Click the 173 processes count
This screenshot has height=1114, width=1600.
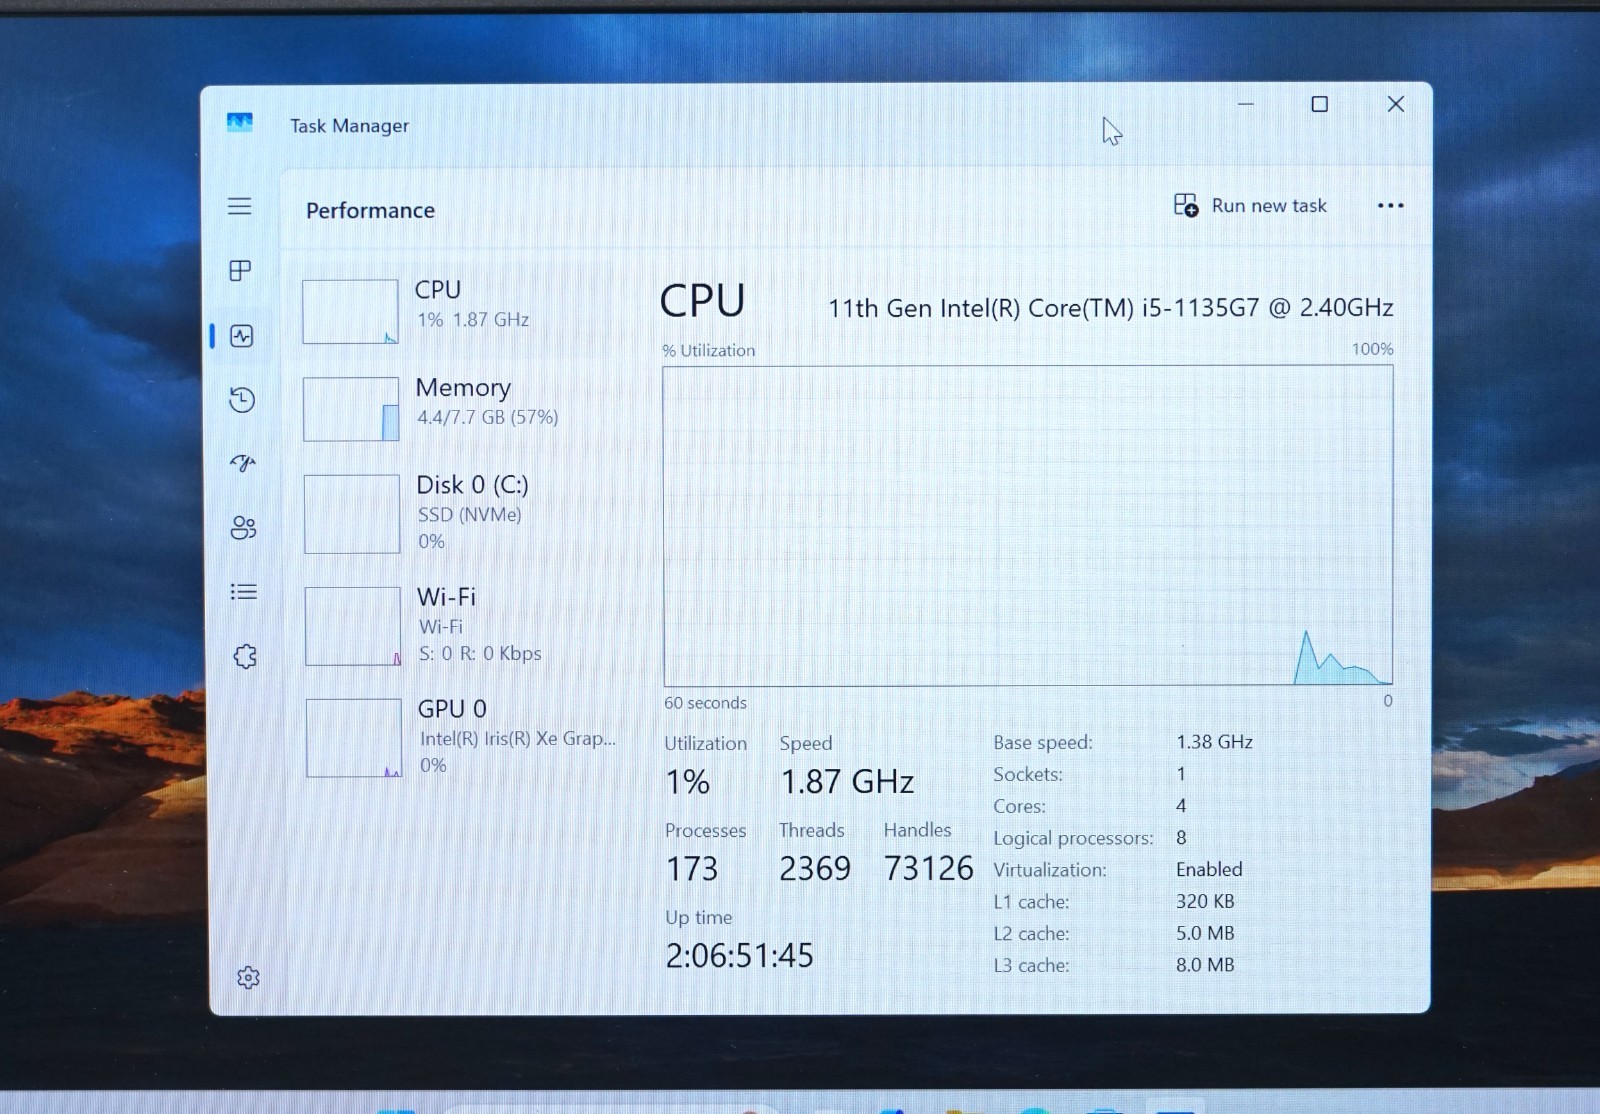tap(692, 868)
